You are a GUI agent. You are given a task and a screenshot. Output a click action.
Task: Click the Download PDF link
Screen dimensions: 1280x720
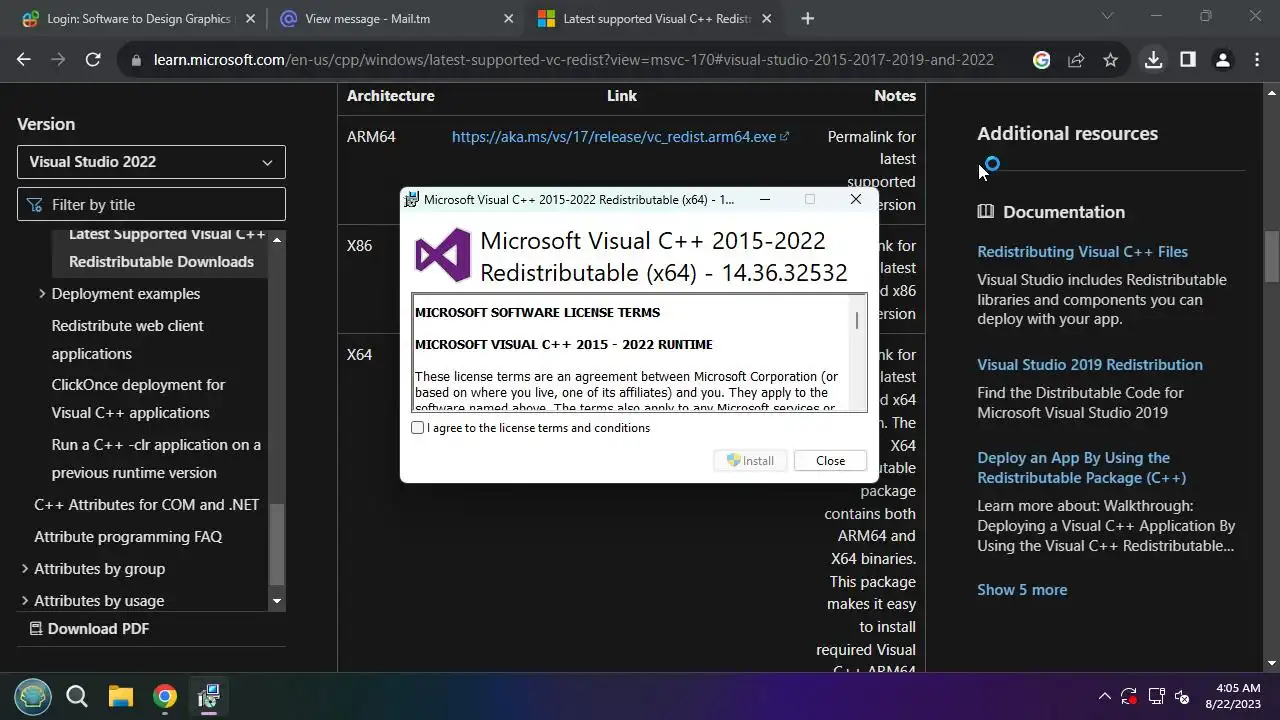88,629
